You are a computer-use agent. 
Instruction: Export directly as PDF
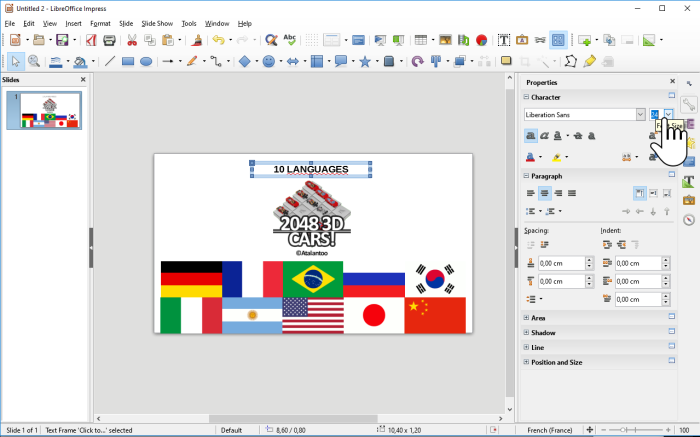coord(92,40)
